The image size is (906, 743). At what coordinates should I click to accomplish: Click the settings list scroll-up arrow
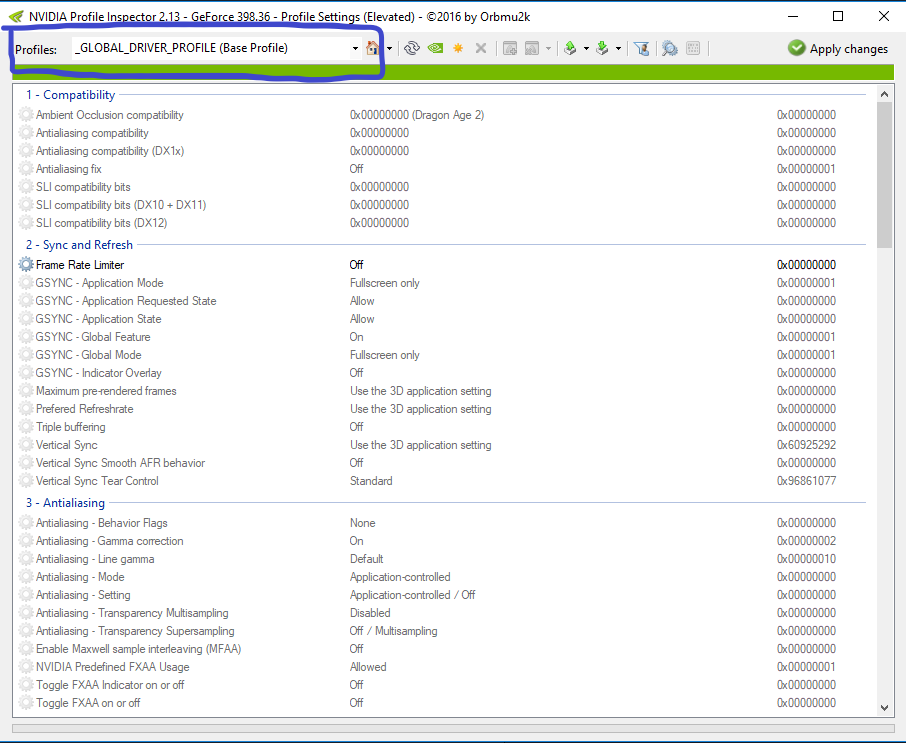(884, 94)
